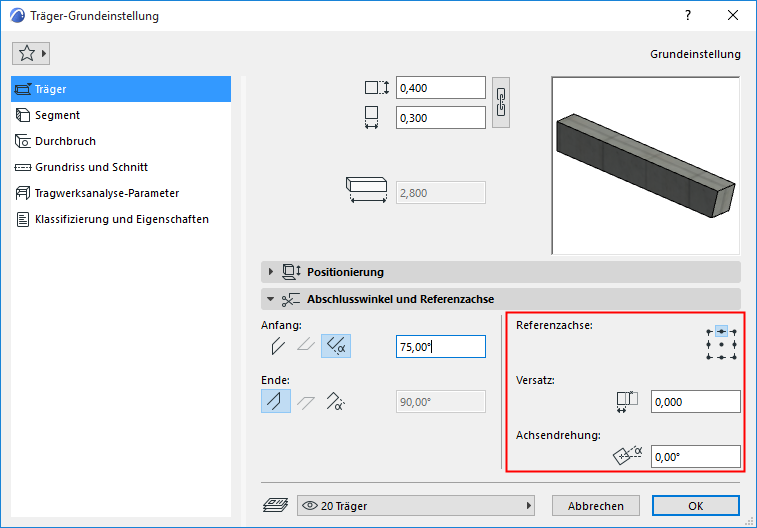This screenshot has width=757, height=528.
Task: Toggle the chain link between dimensions
Action: tap(501, 102)
